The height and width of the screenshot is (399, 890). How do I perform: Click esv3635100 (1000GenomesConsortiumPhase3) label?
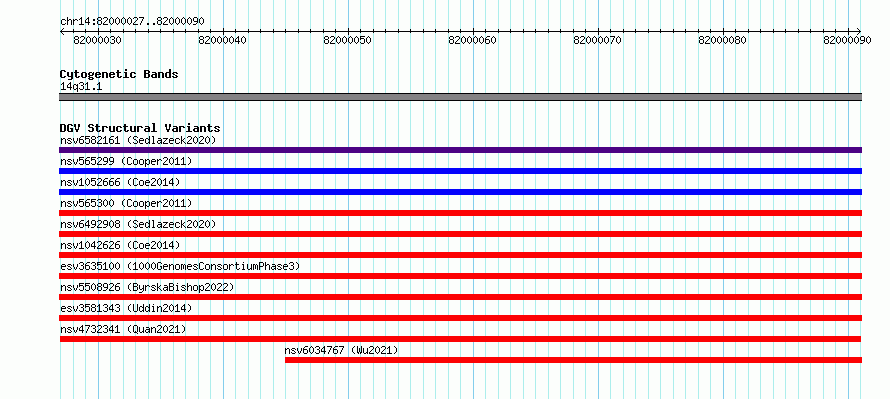(x=180, y=266)
